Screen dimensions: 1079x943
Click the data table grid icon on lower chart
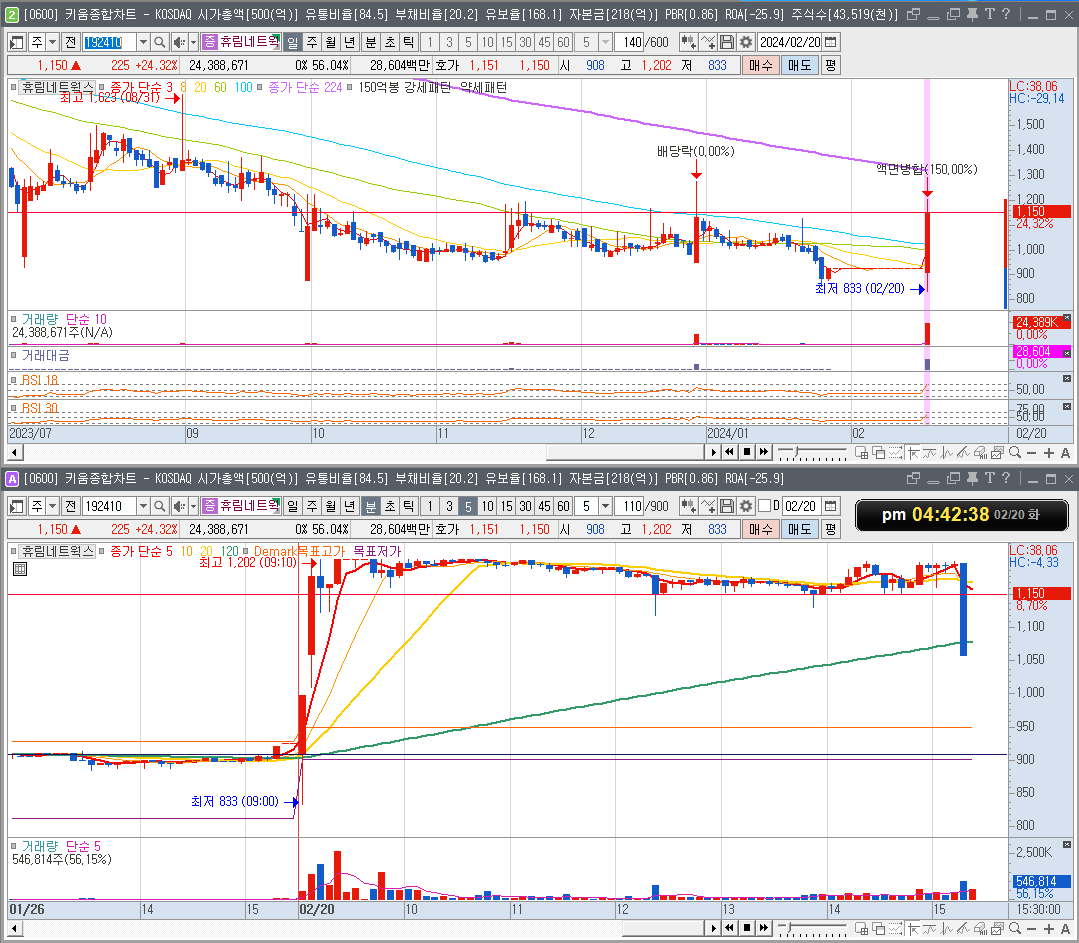click(20, 569)
